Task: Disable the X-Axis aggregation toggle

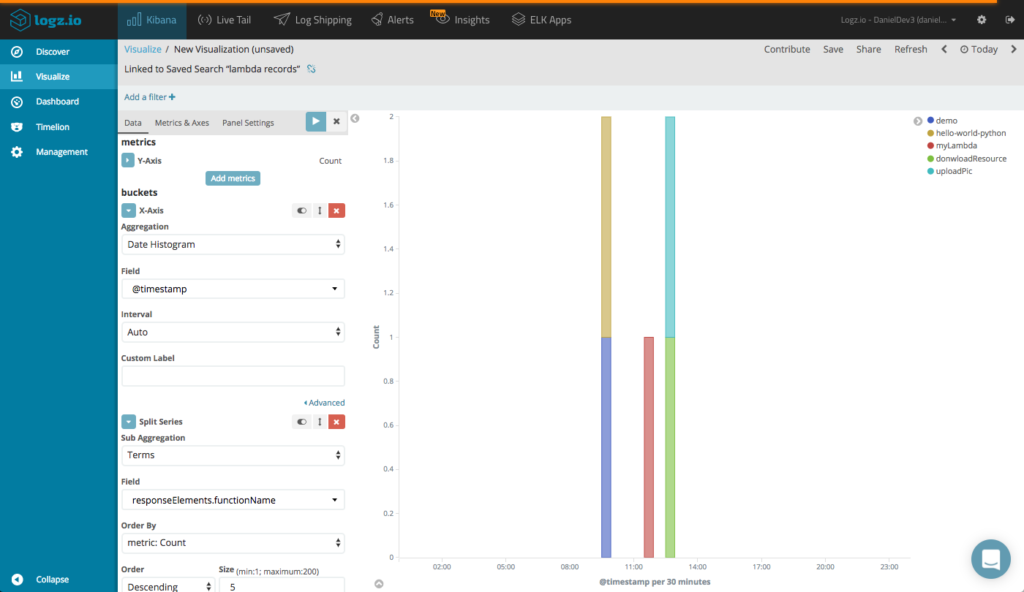Action: pos(301,211)
